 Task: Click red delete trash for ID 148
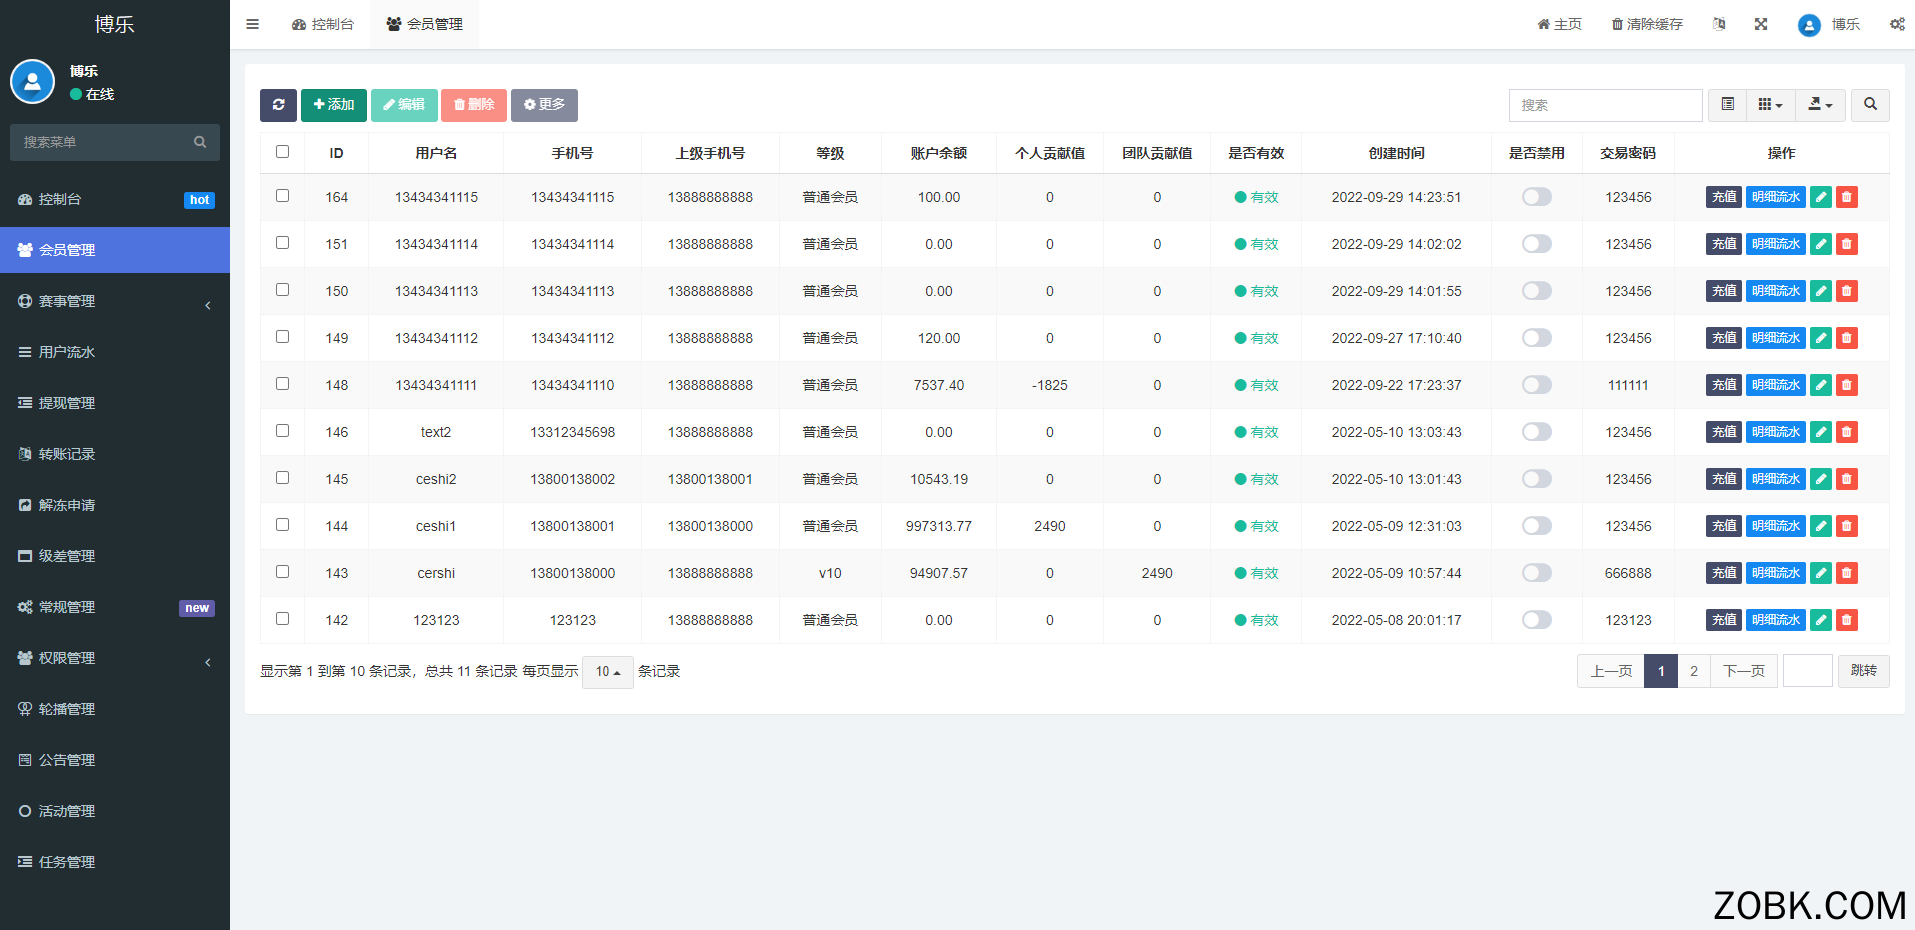(1847, 385)
